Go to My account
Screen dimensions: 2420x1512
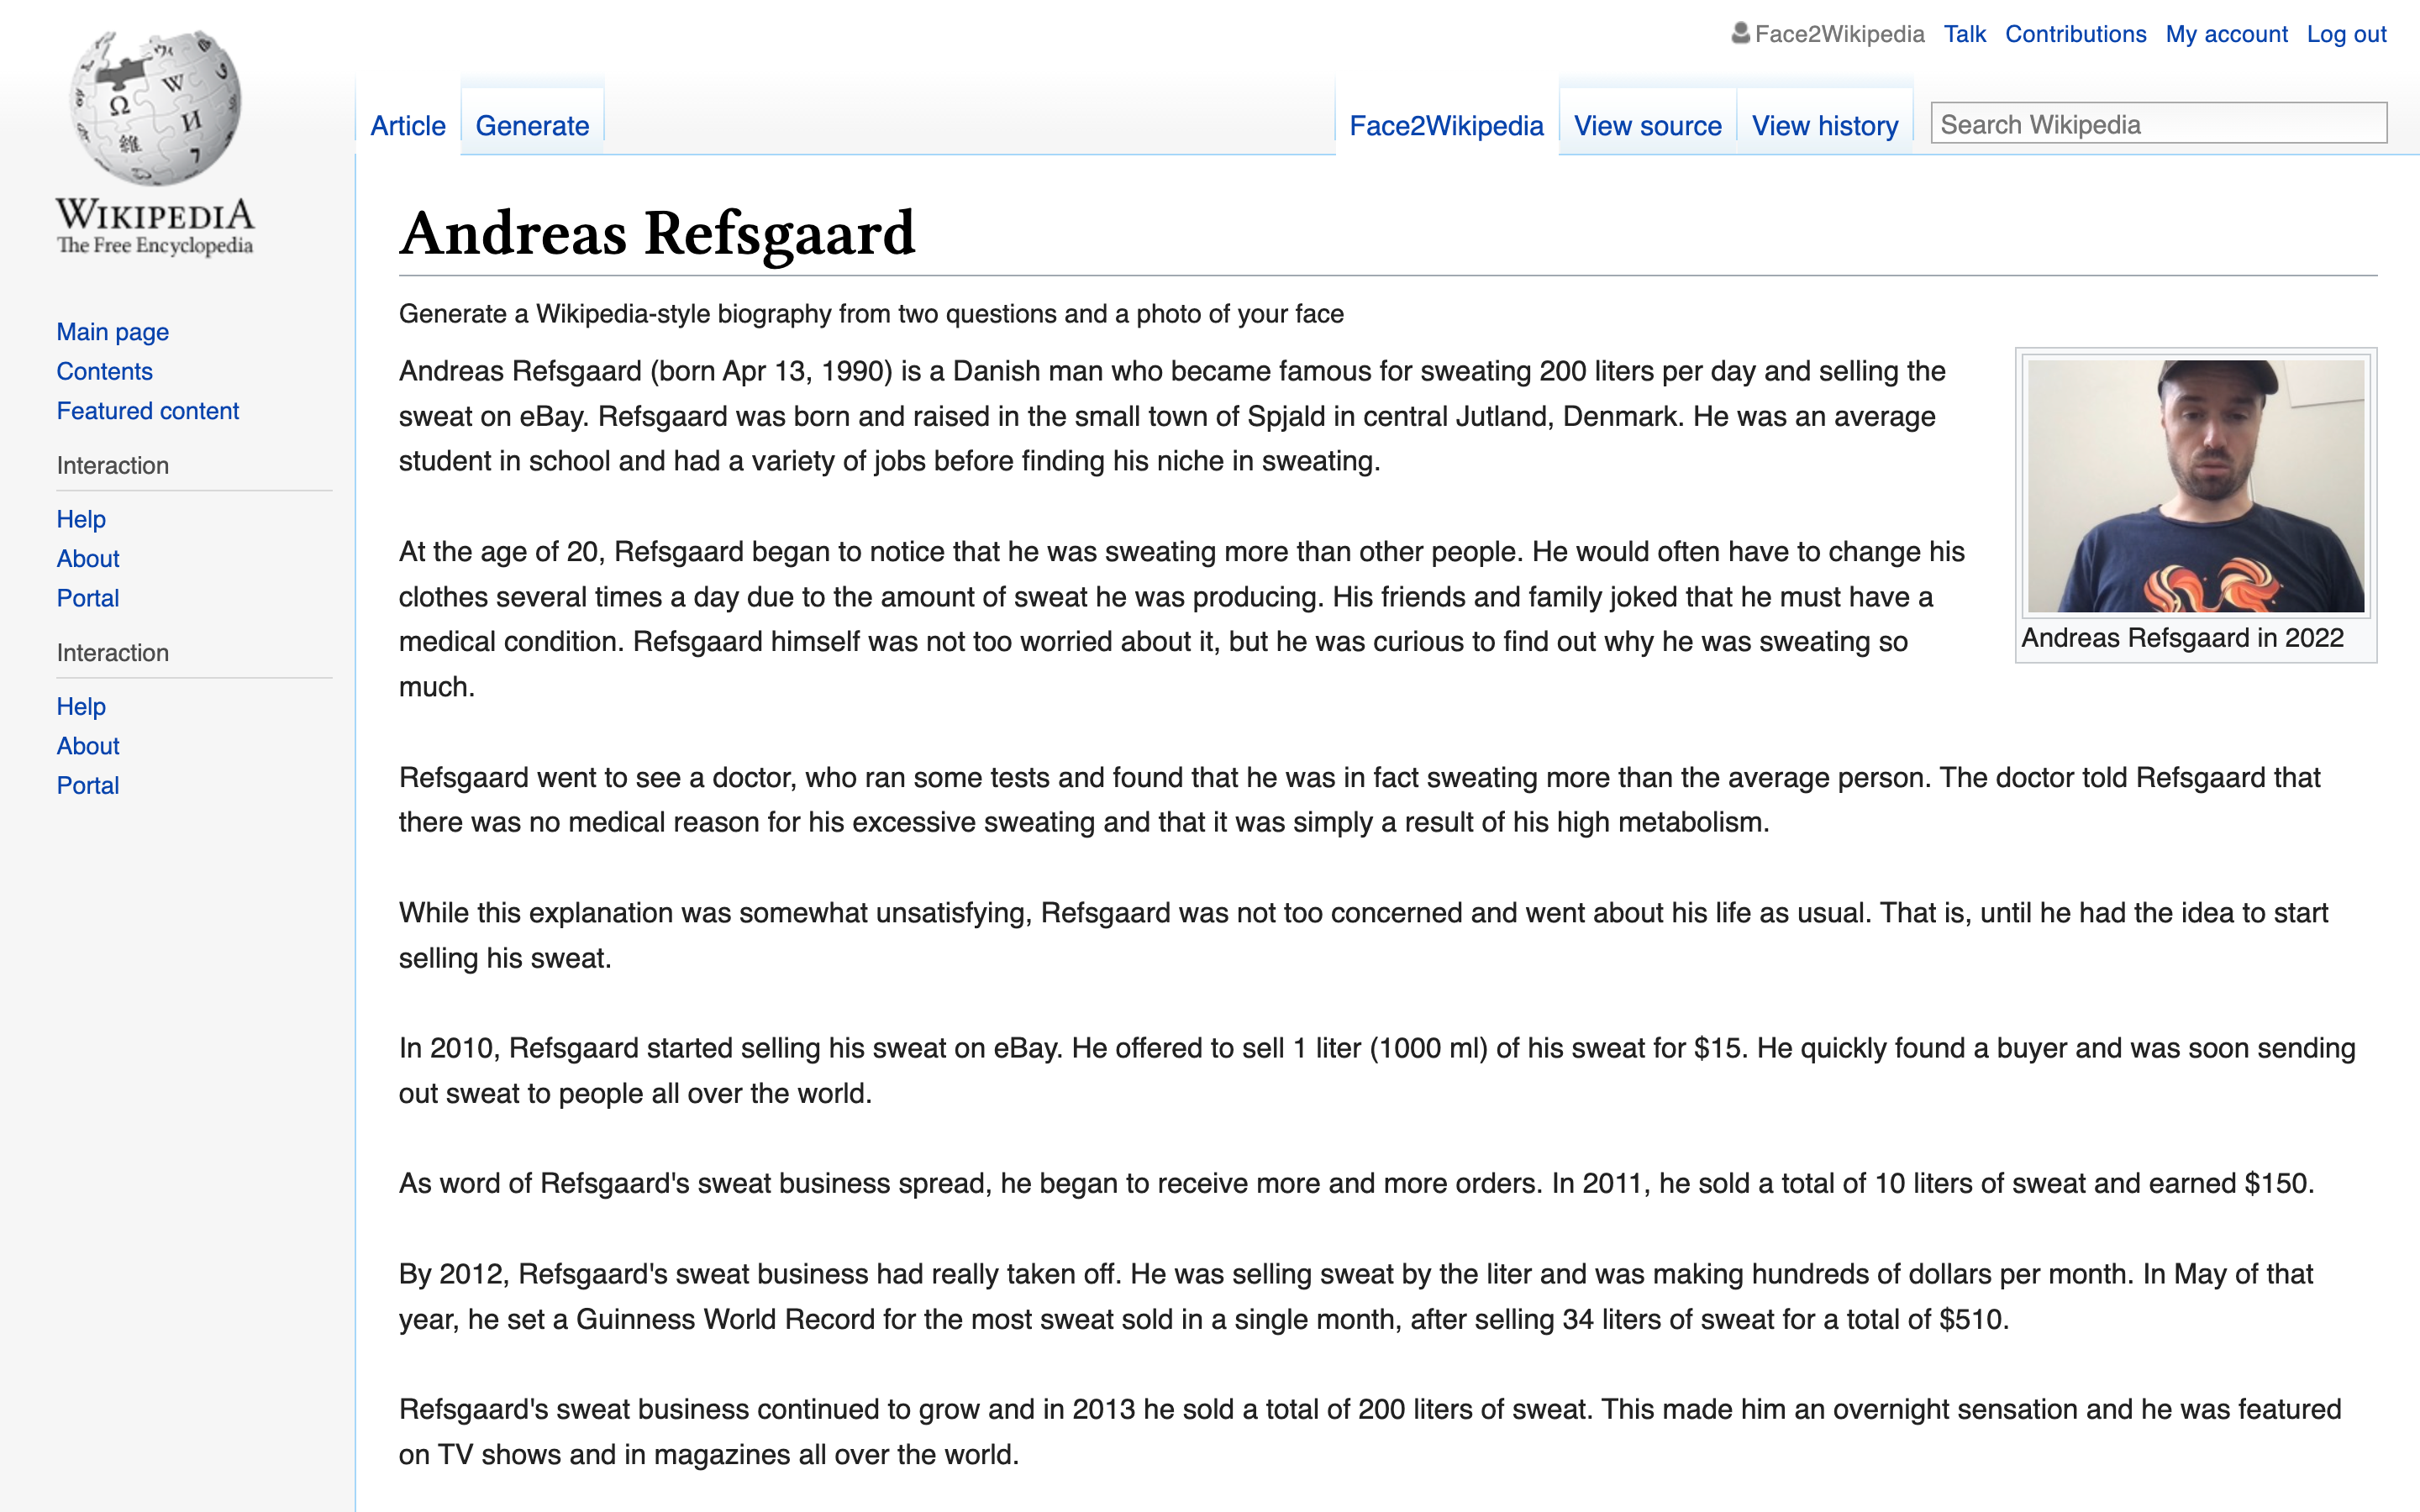[x=2226, y=34]
